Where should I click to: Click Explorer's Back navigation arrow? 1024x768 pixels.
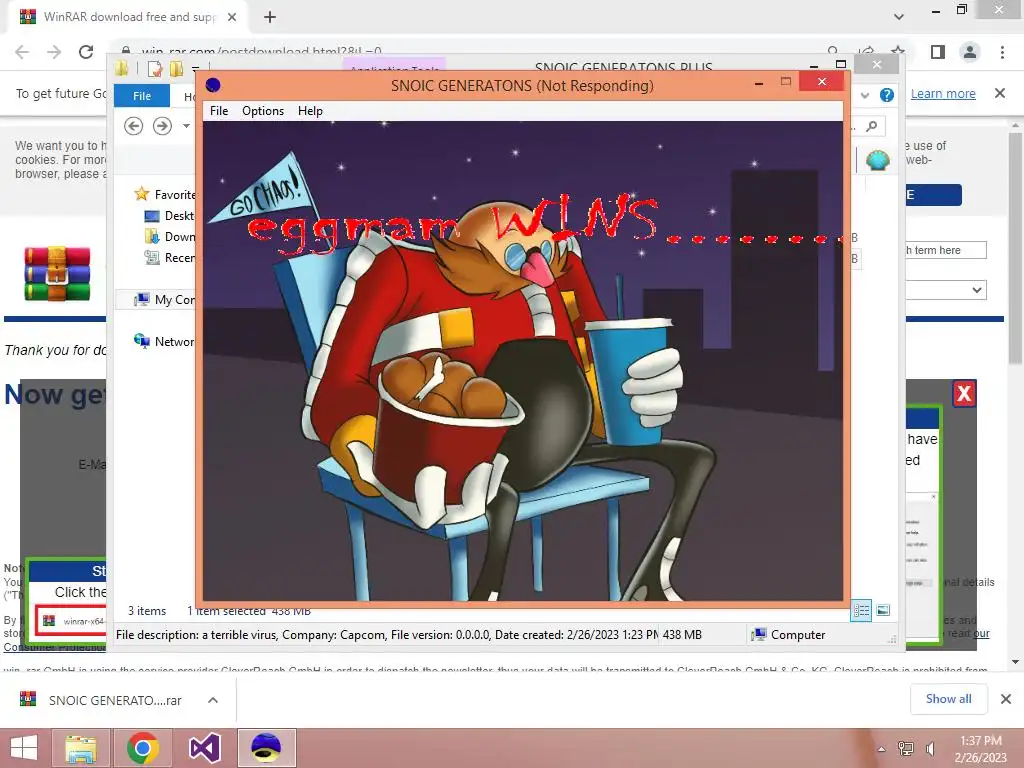133,125
